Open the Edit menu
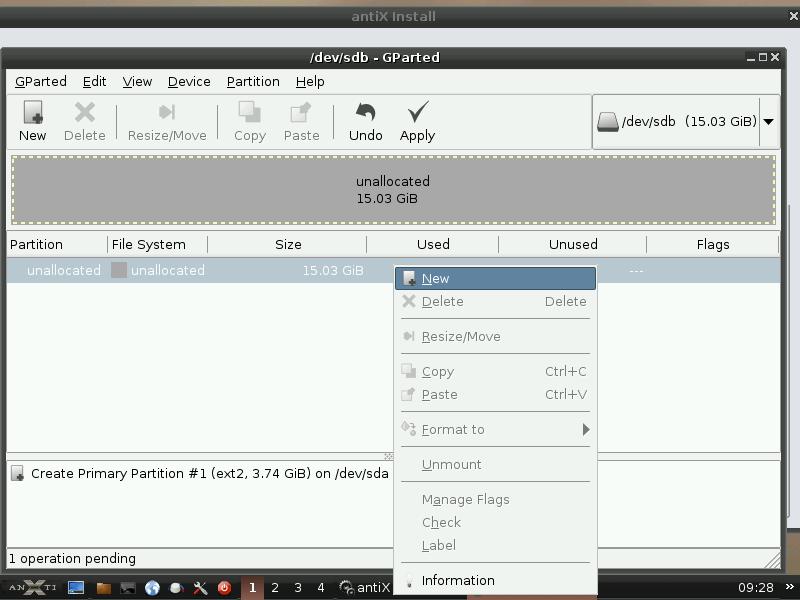This screenshot has height=600, width=800. (94, 82)
